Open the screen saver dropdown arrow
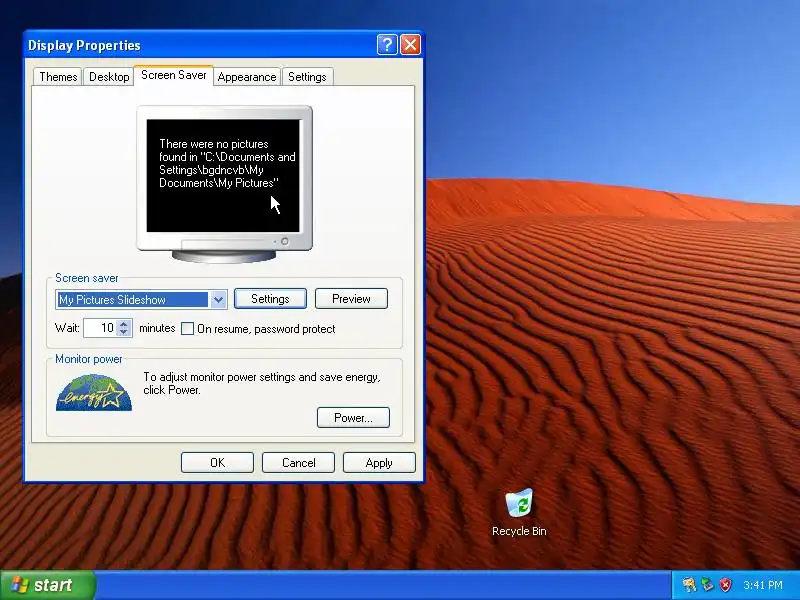Viewport: 800px width, 600px height. coord(218,299)
